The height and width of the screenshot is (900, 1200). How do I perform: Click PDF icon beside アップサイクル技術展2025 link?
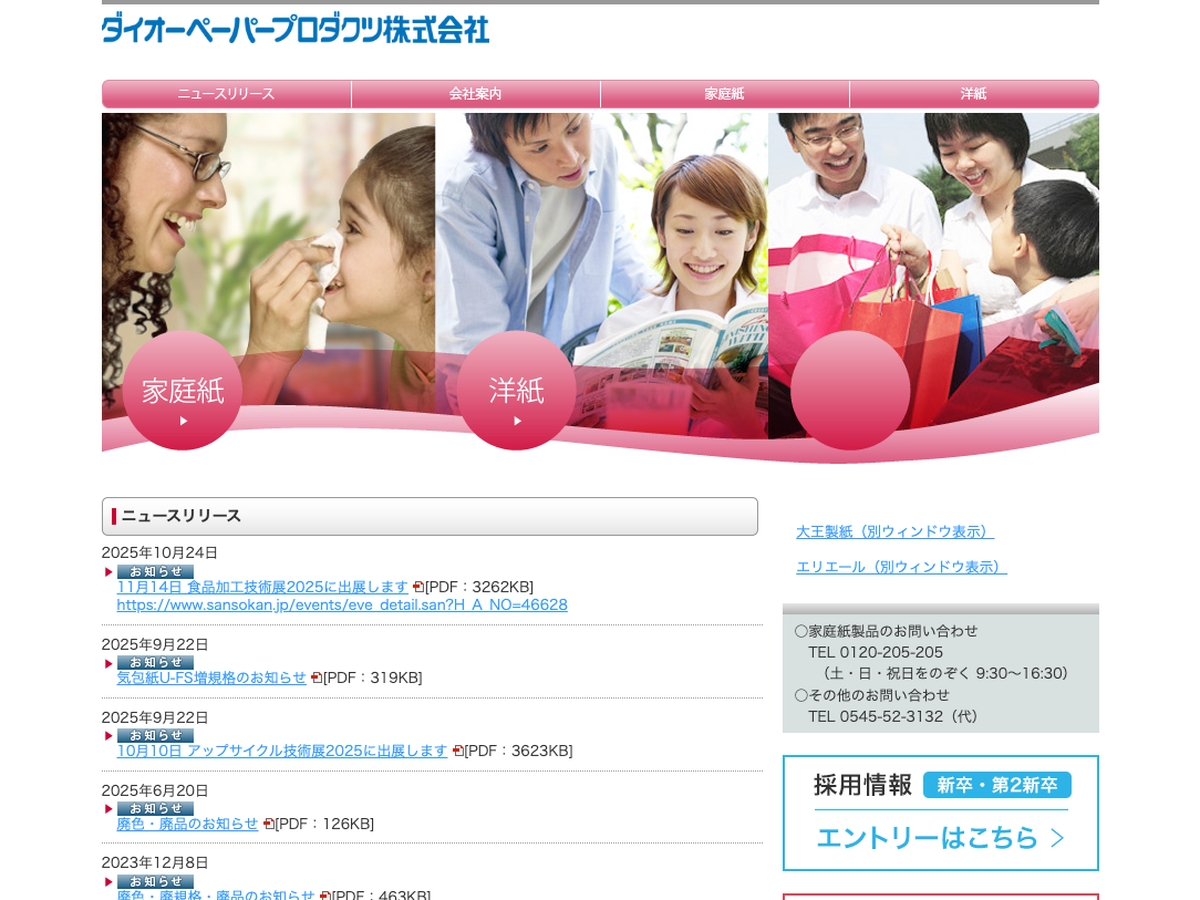click(x=458, y=751)
